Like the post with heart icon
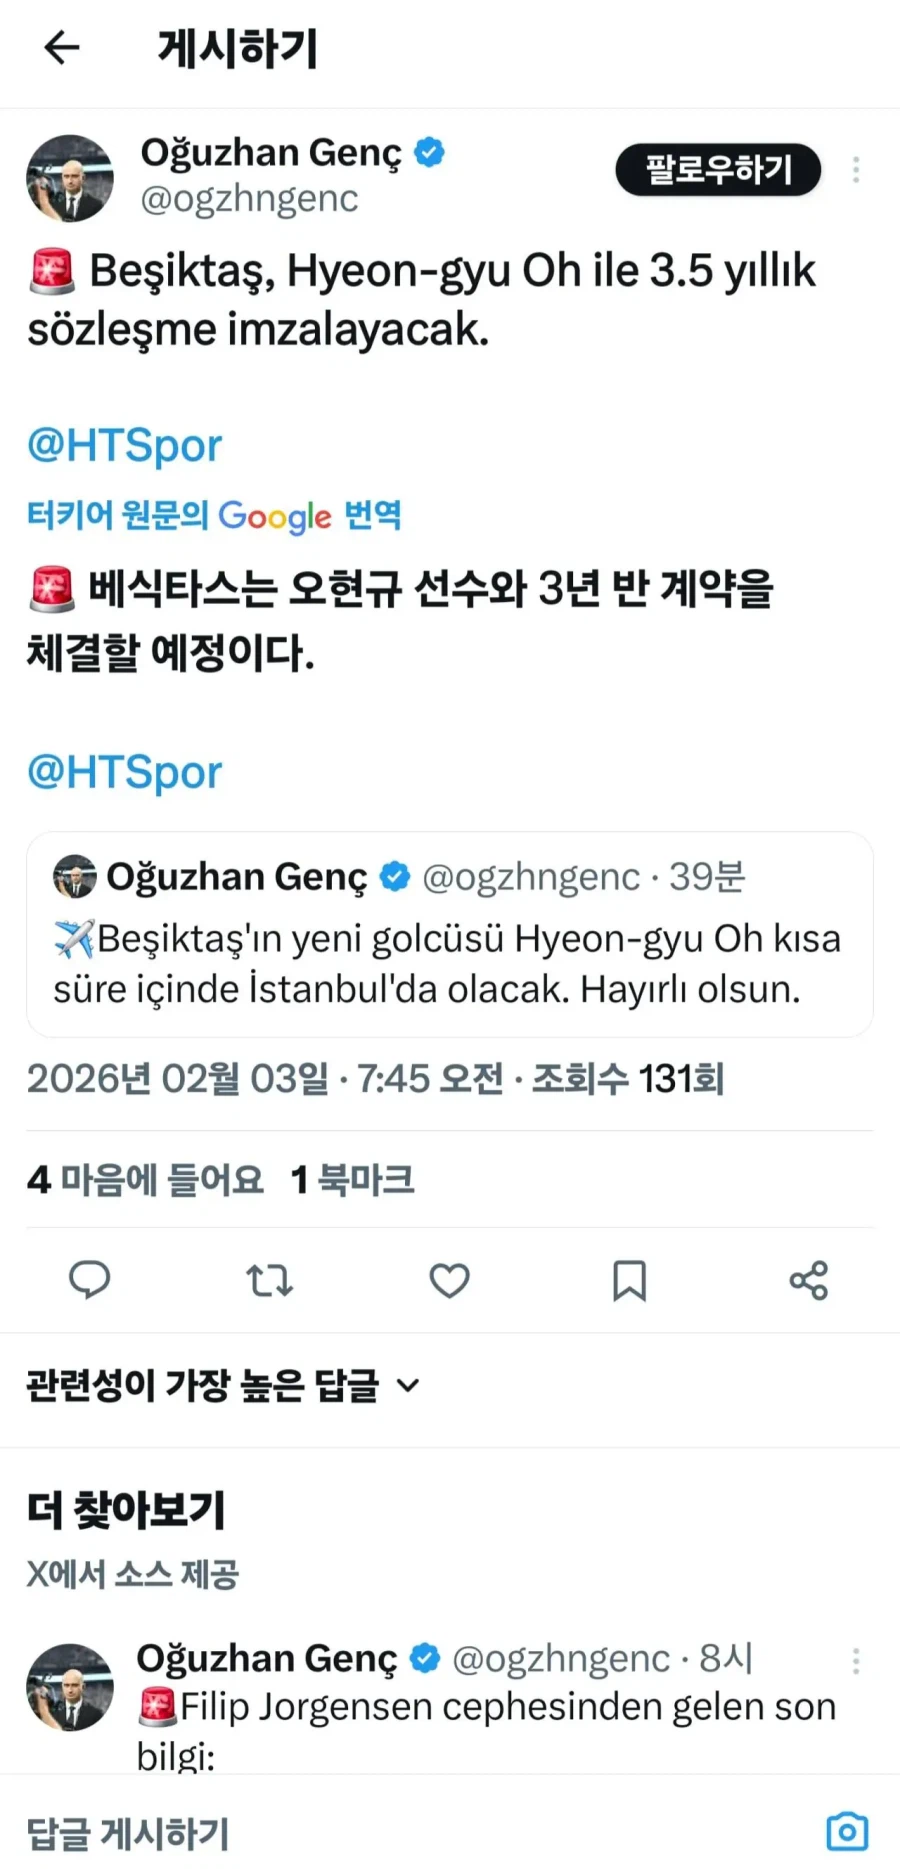This screenshot has height=1869, width=900. [449, 1280]
